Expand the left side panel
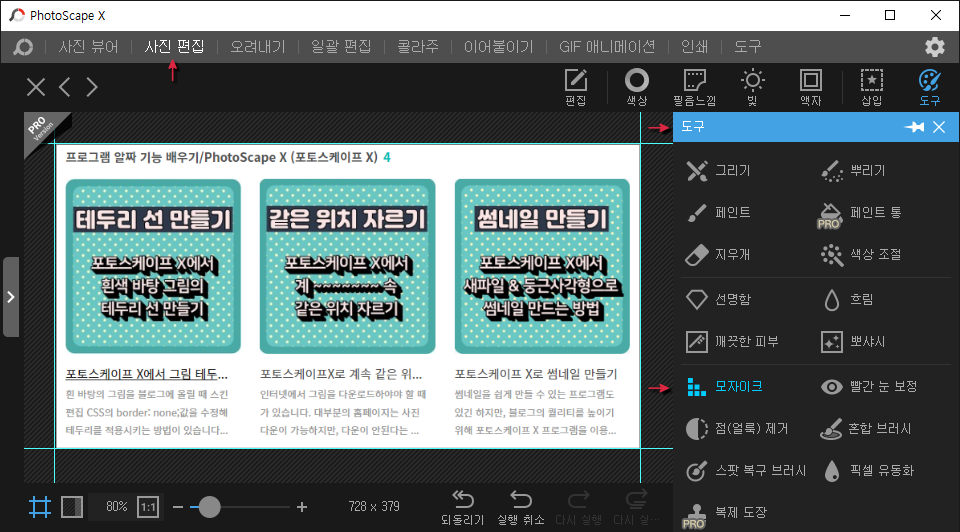960x532 pixels. coord(10,297)
